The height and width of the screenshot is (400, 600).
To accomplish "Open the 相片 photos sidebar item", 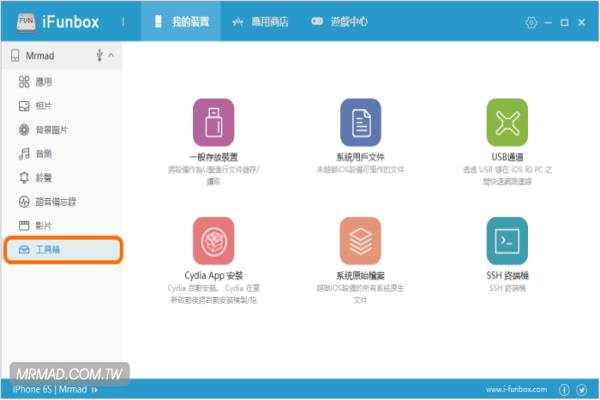I will (x=35, y=106).
